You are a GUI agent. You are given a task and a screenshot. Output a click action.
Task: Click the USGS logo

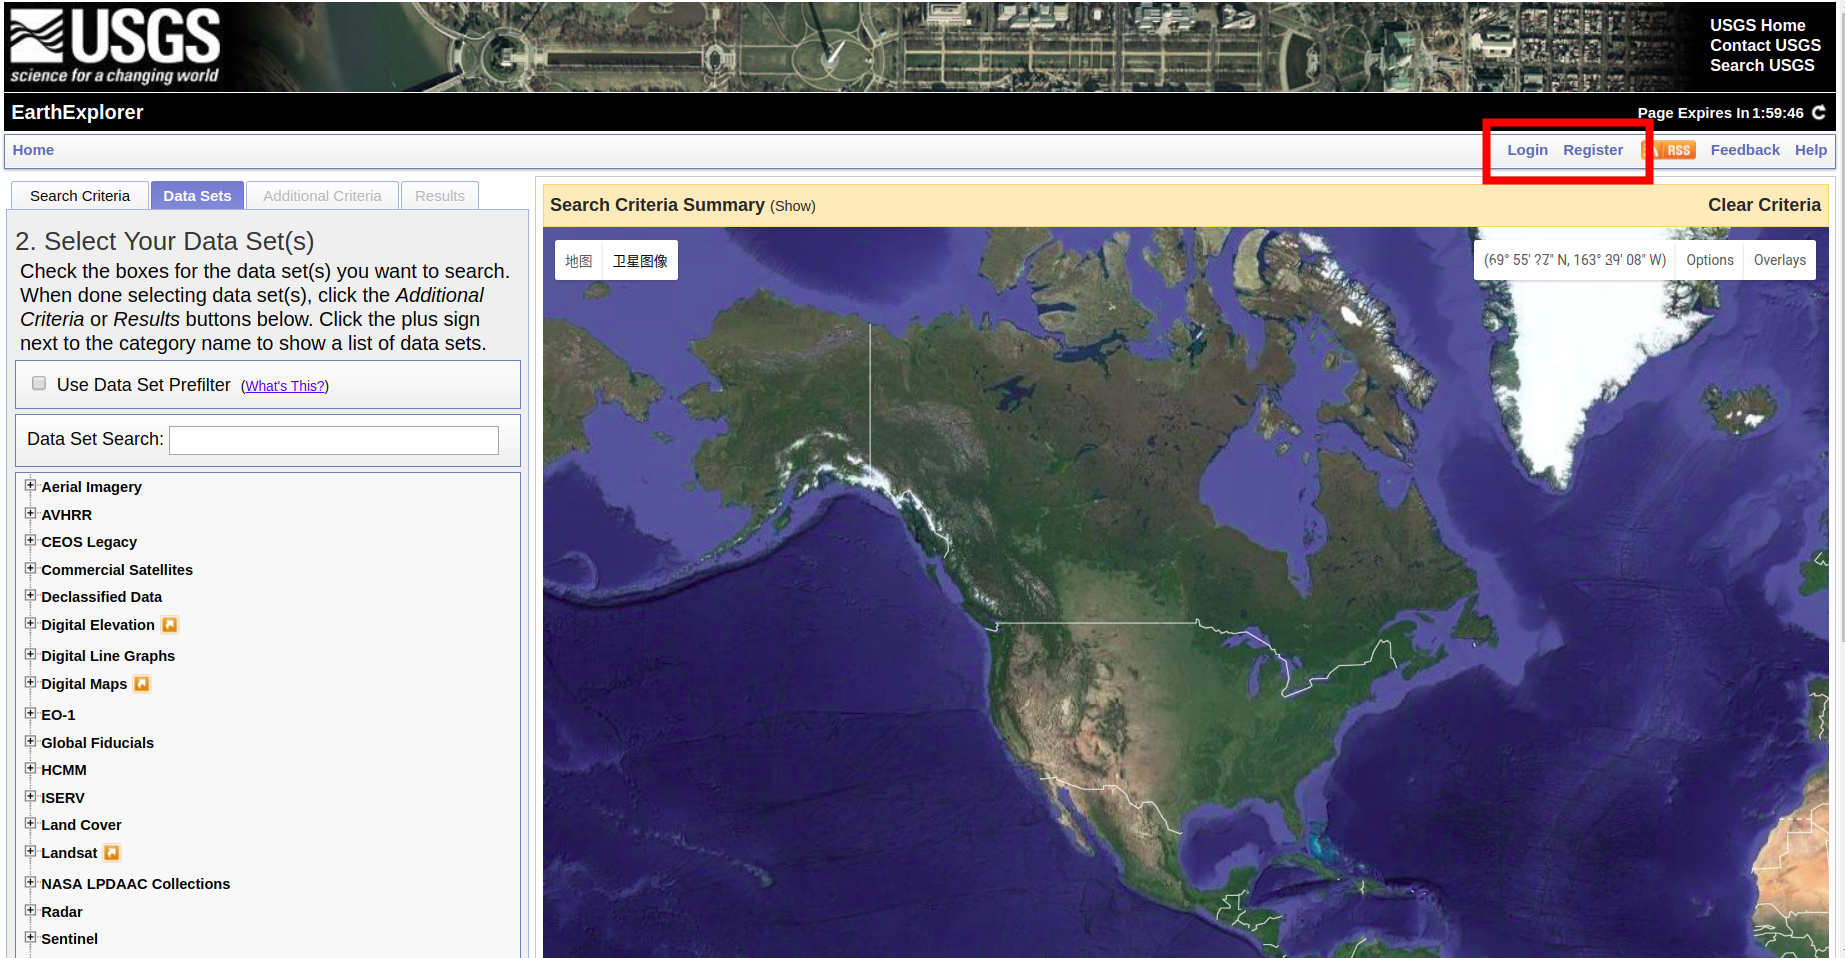pyautogui.click(x=115, y=46)
